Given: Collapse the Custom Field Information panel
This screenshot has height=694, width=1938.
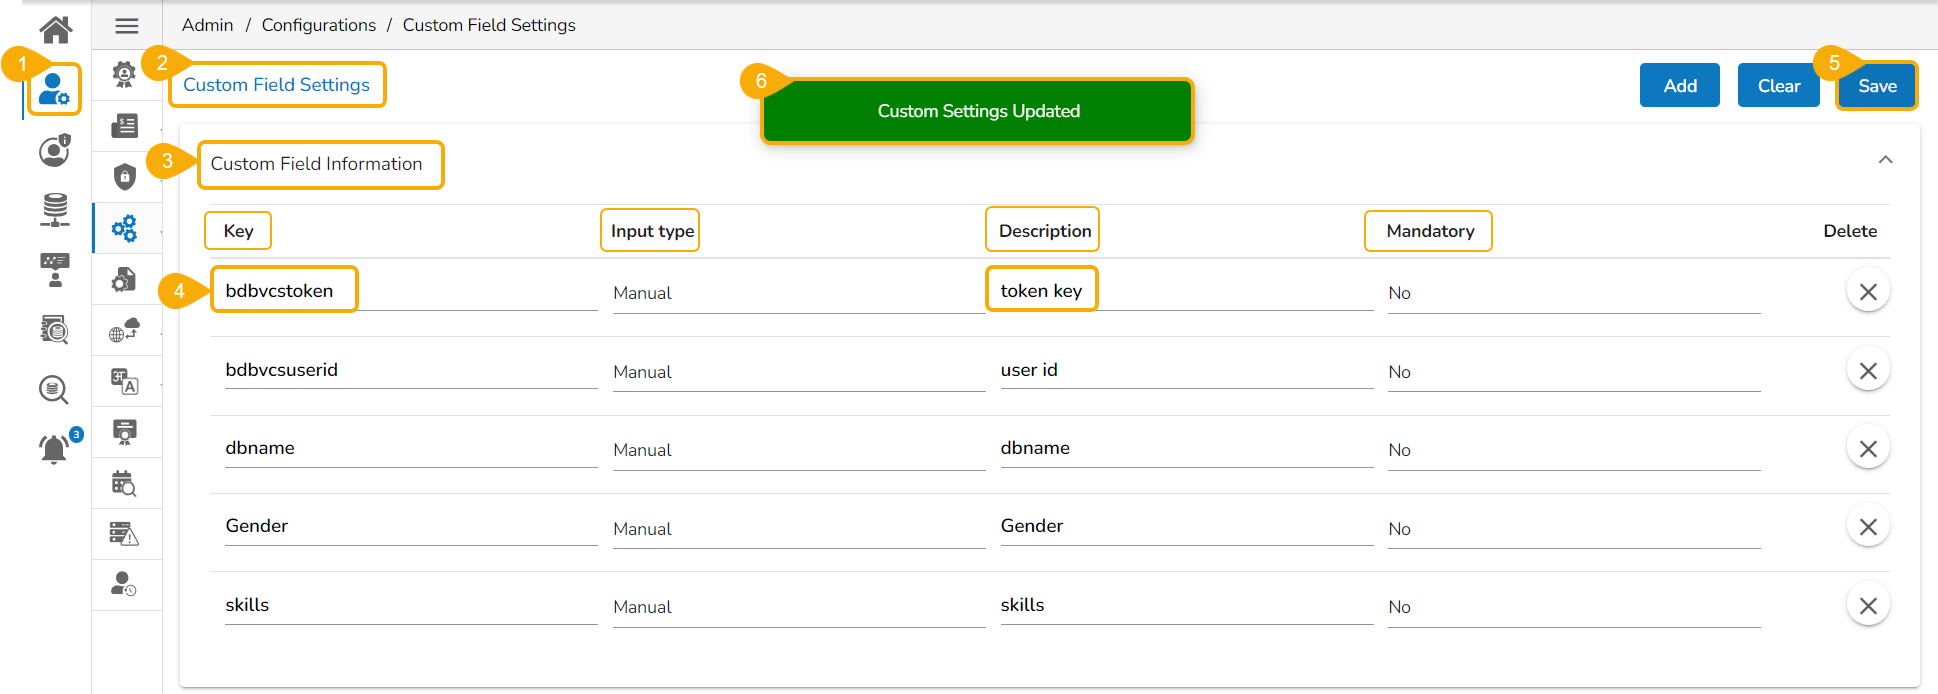Looking at the screenshot, I should point(1885,160).
